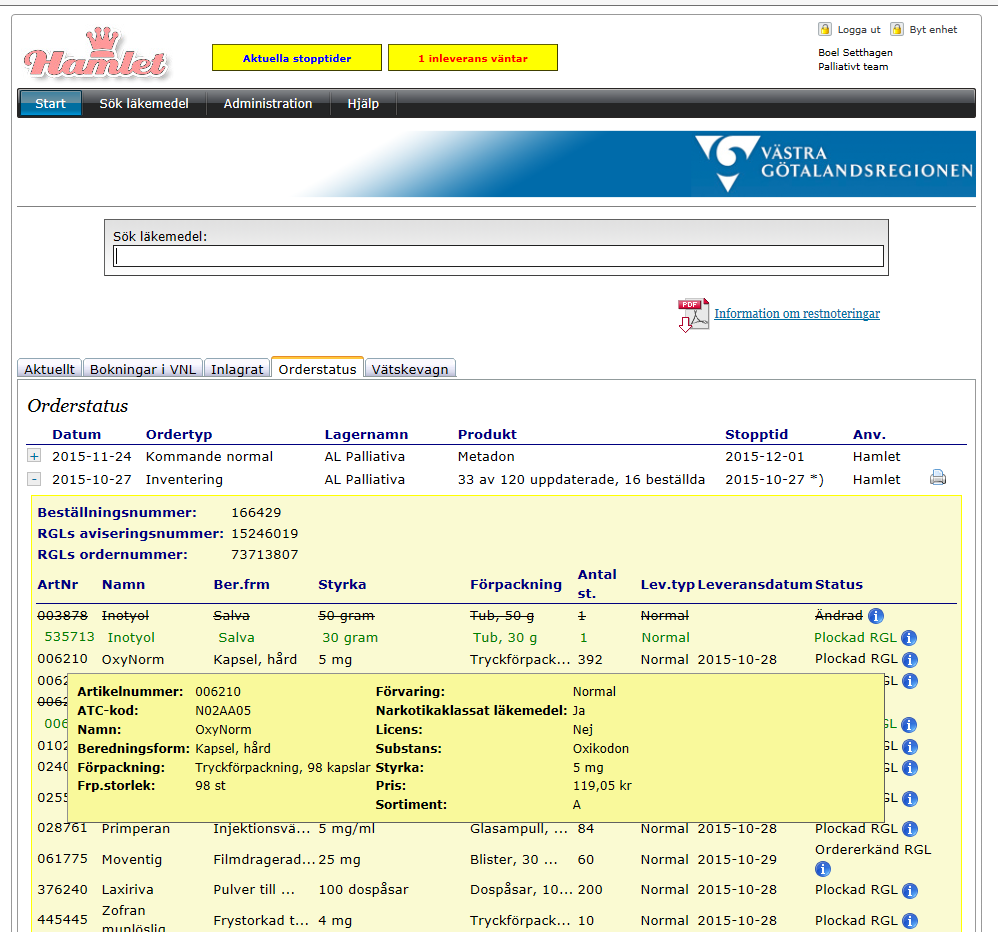The width and height of the screenshot is (998, 932).
Task: Open info icon under Ordererkänd RGL for Moventig
Action: tap(822, 869)
